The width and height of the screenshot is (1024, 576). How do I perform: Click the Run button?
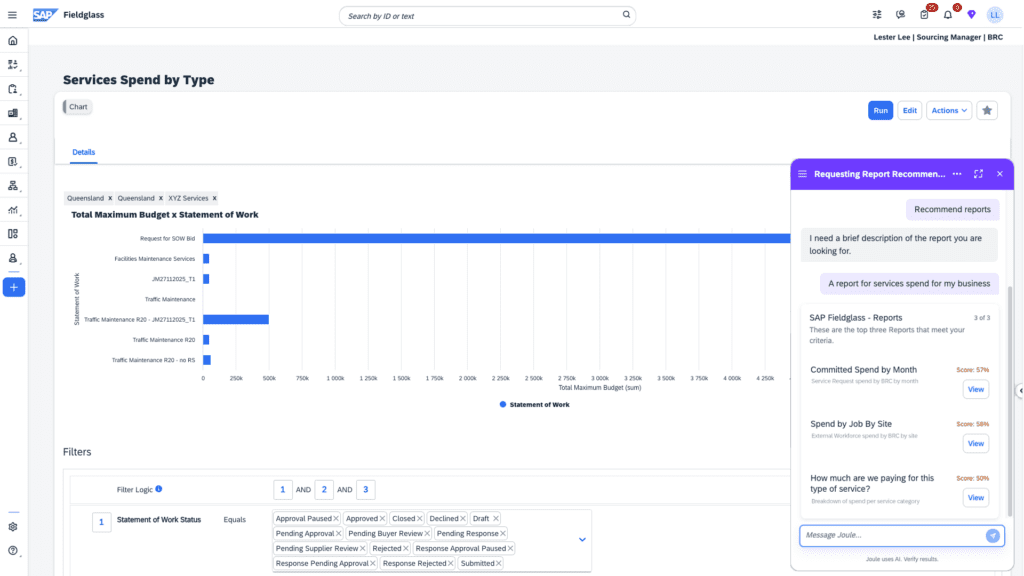click(880, 110)
